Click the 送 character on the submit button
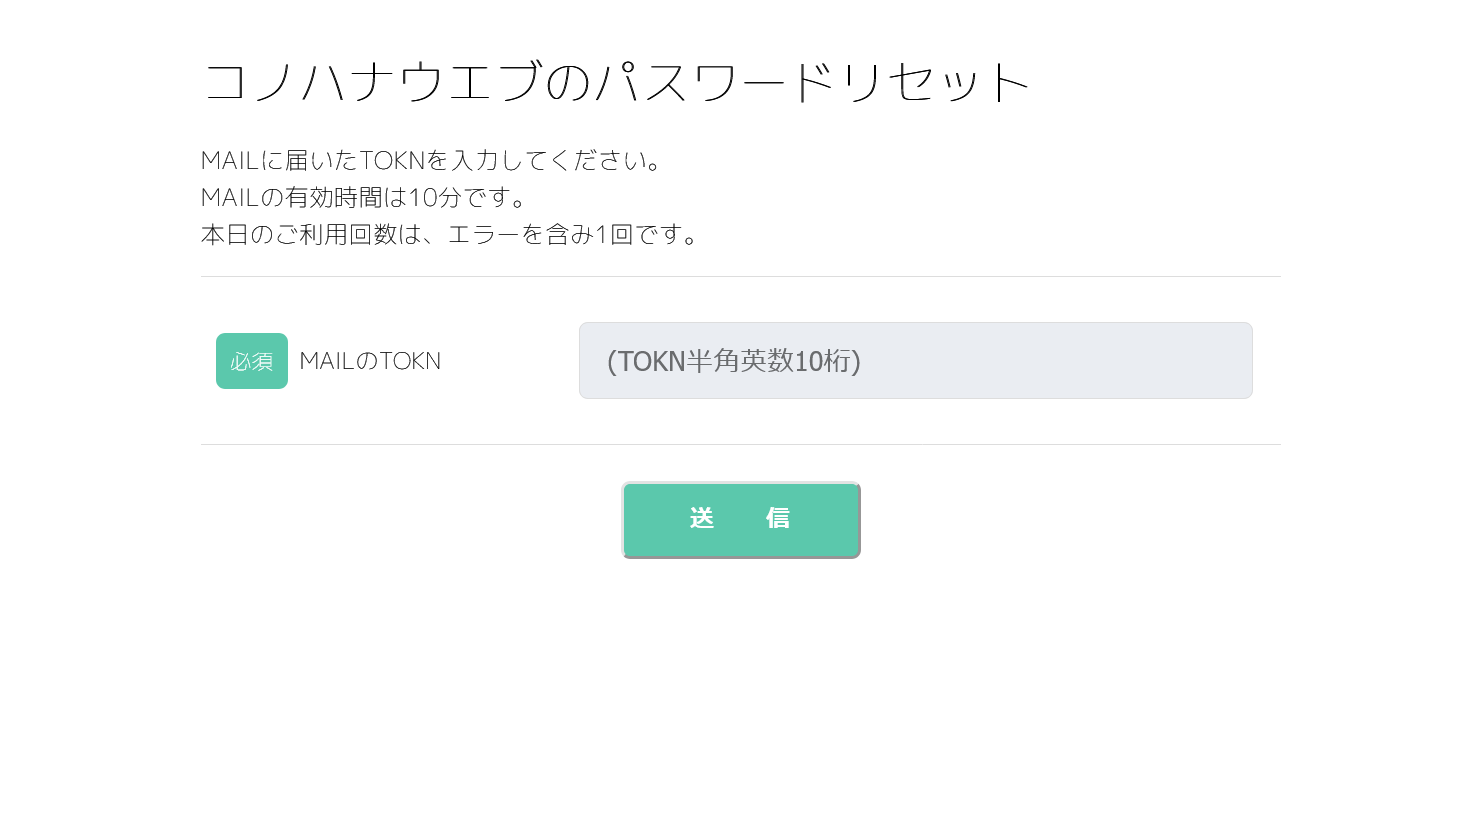Image resolution: width=1480 pixels, height=832 pixels. click(x=702, y=518)
